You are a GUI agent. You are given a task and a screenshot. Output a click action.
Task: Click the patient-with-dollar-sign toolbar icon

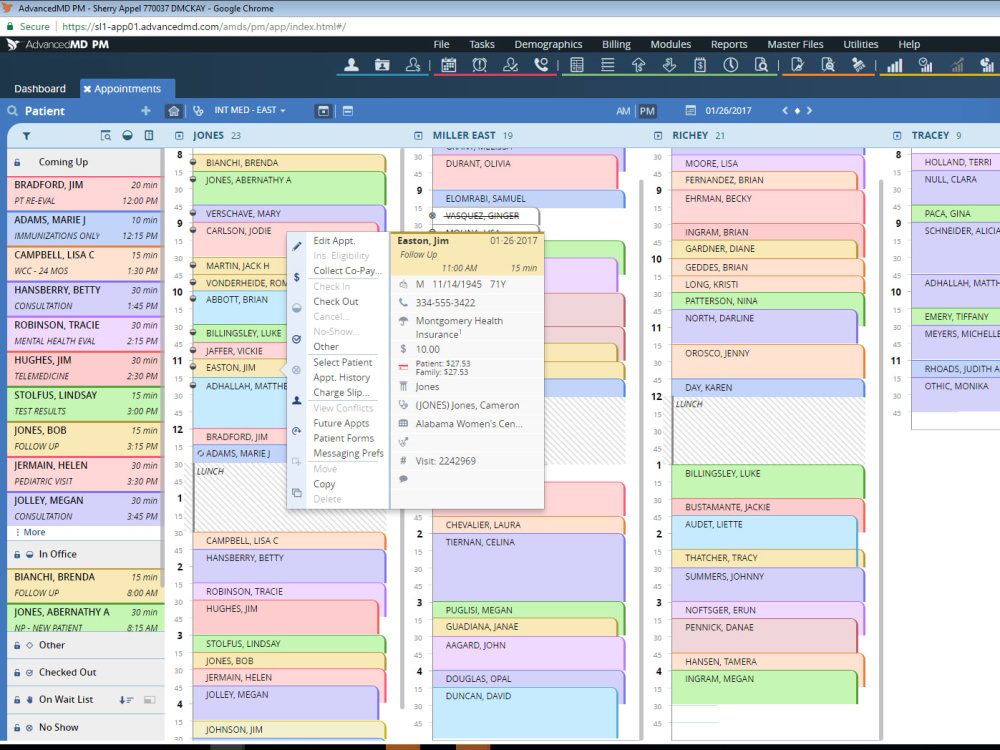click(413, 65)
